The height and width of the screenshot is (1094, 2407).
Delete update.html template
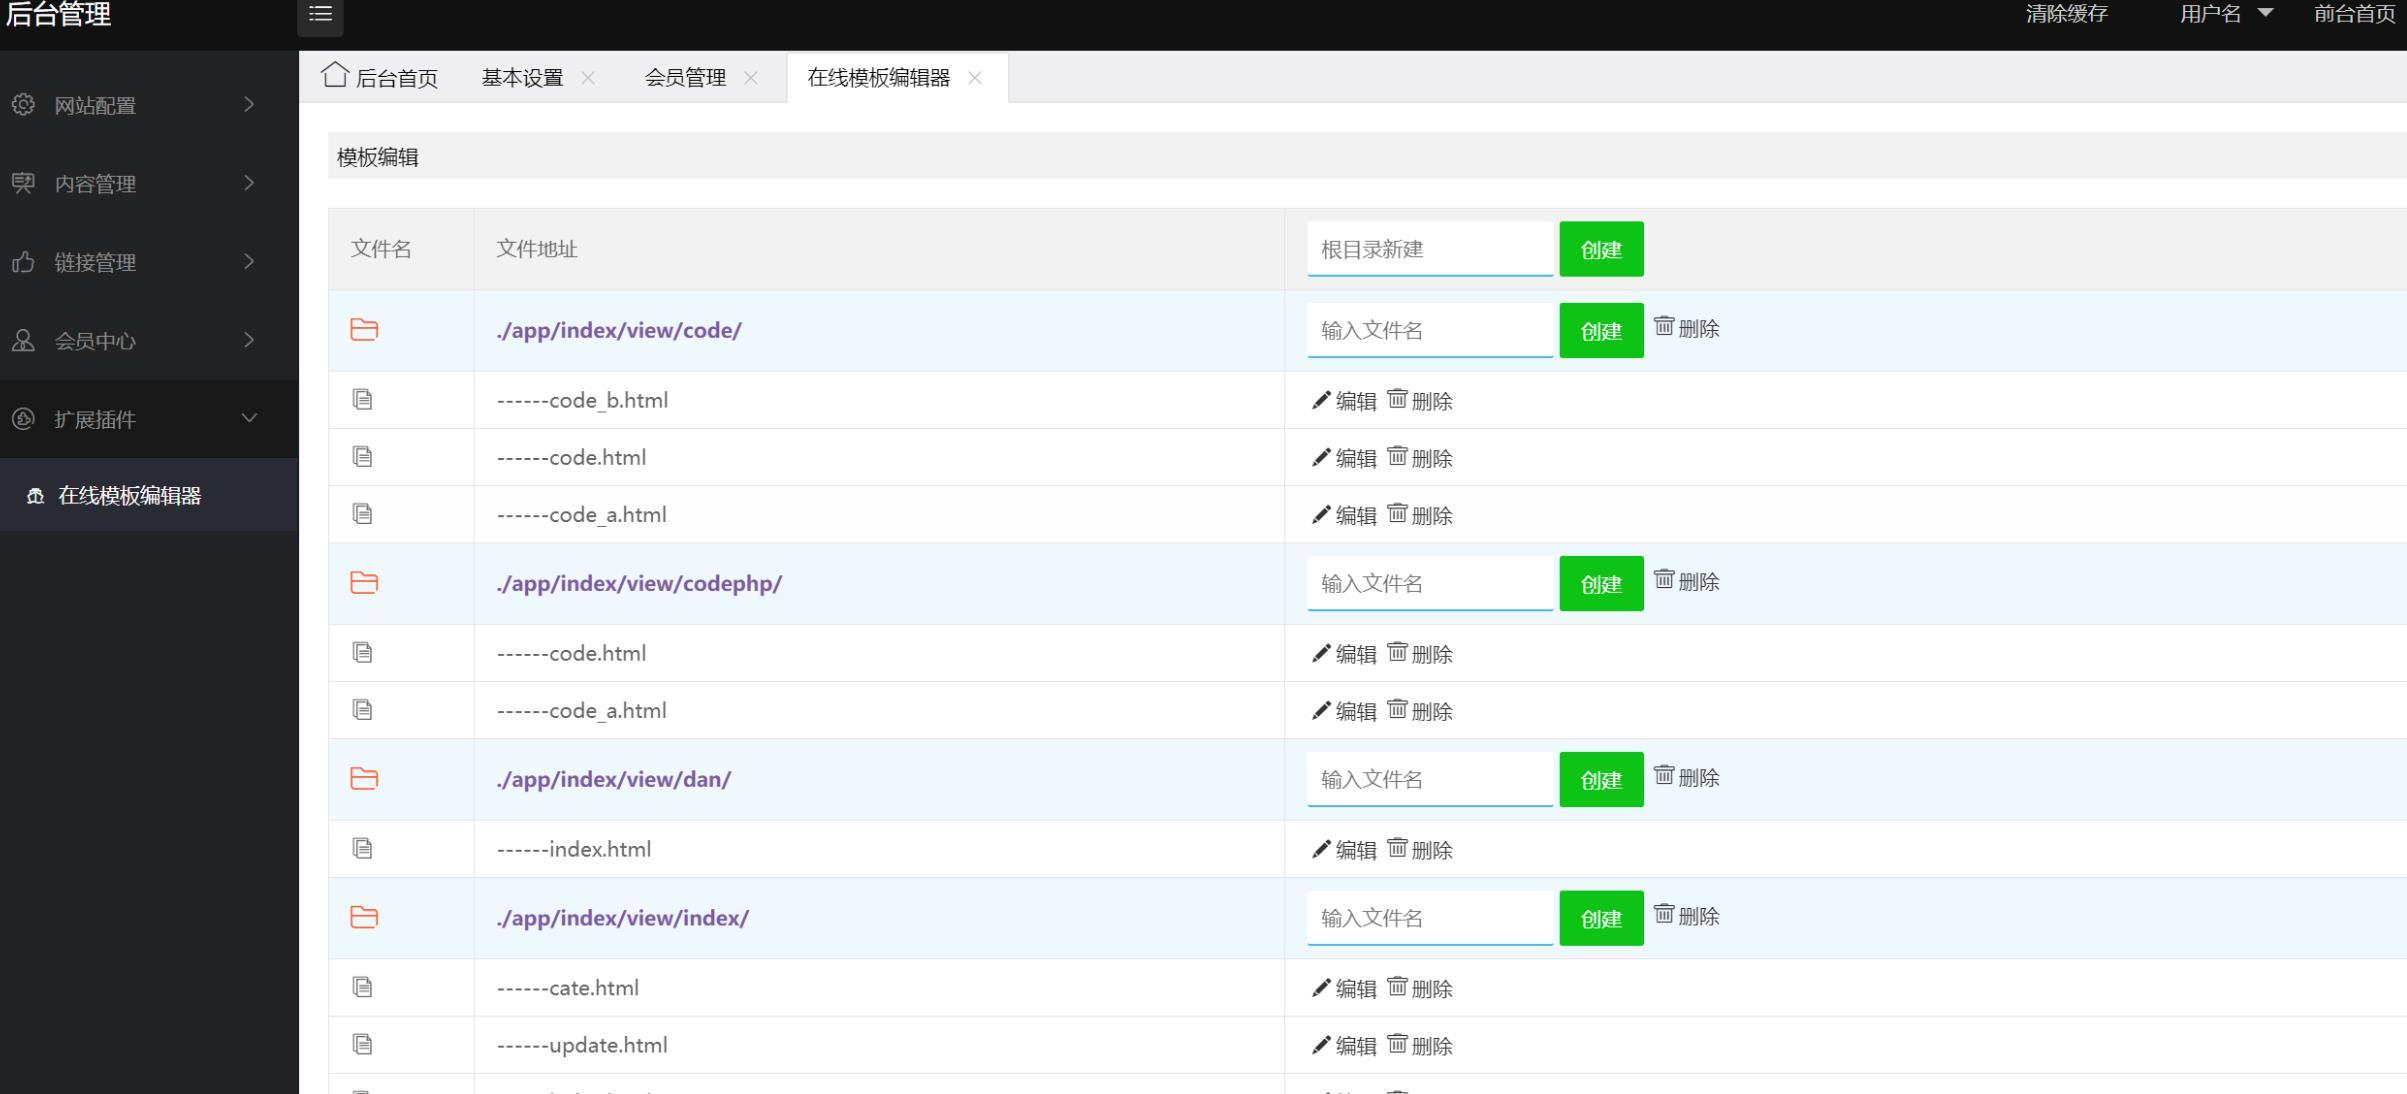tap(1420, 1045)
